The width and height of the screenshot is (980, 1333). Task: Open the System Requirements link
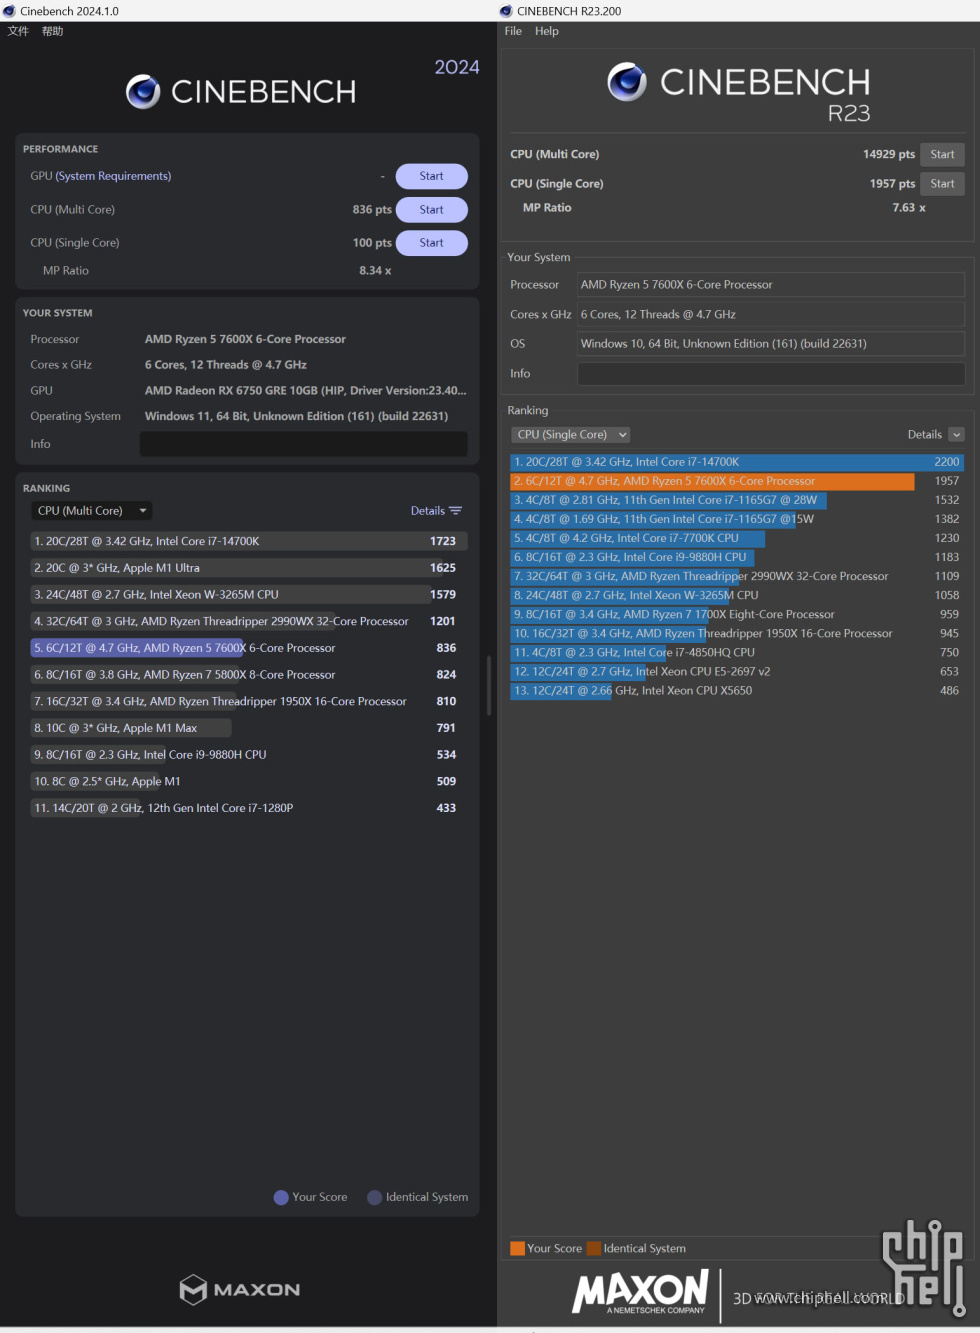pos(113,176)
